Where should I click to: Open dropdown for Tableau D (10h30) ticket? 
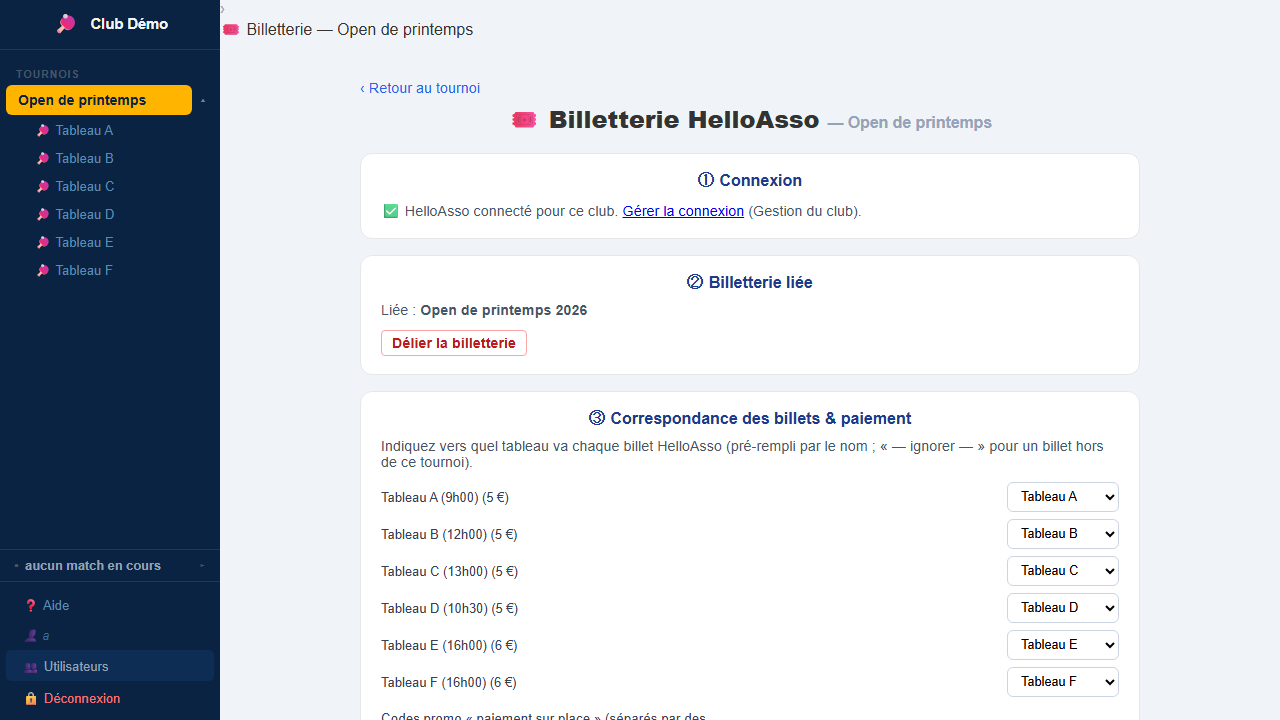click(1063, 608)
